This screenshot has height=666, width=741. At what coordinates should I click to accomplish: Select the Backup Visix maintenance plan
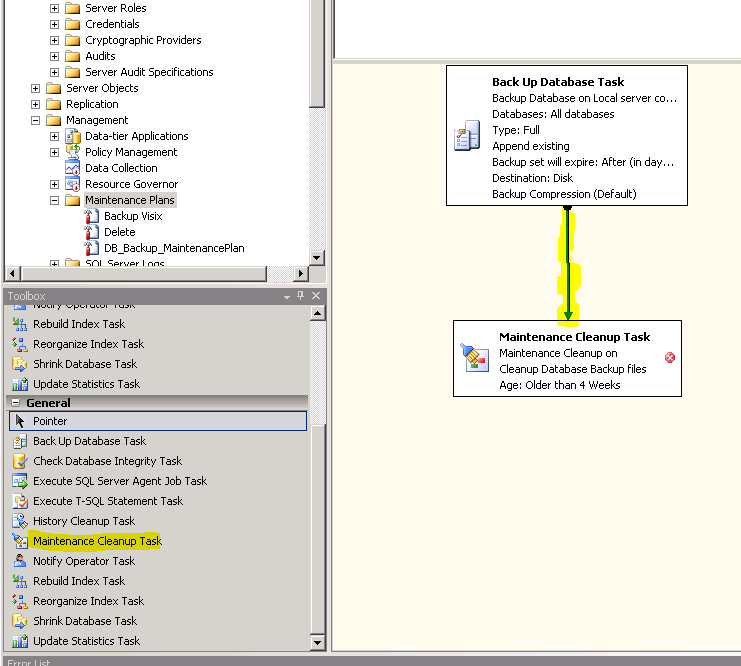133,216
